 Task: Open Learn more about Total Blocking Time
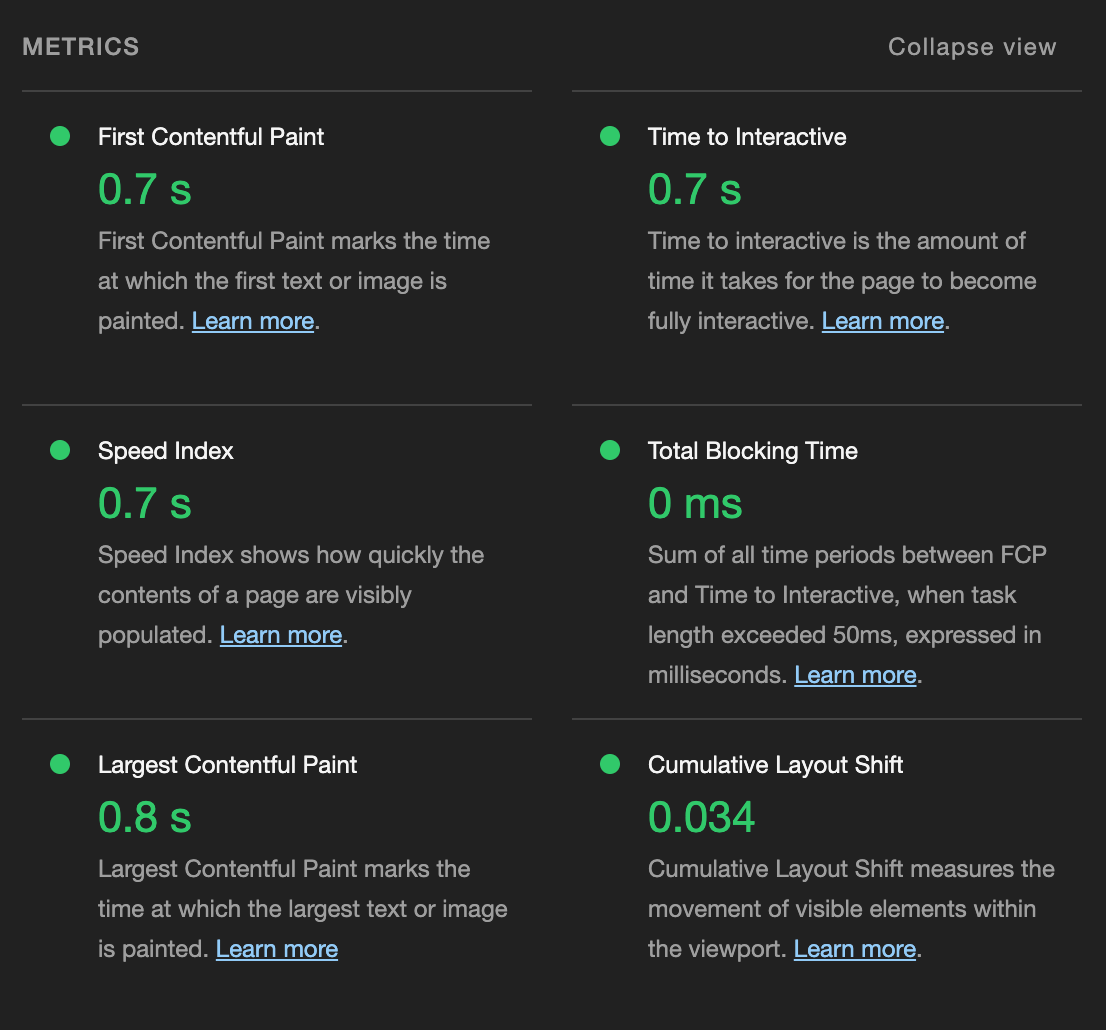point(855,674)
